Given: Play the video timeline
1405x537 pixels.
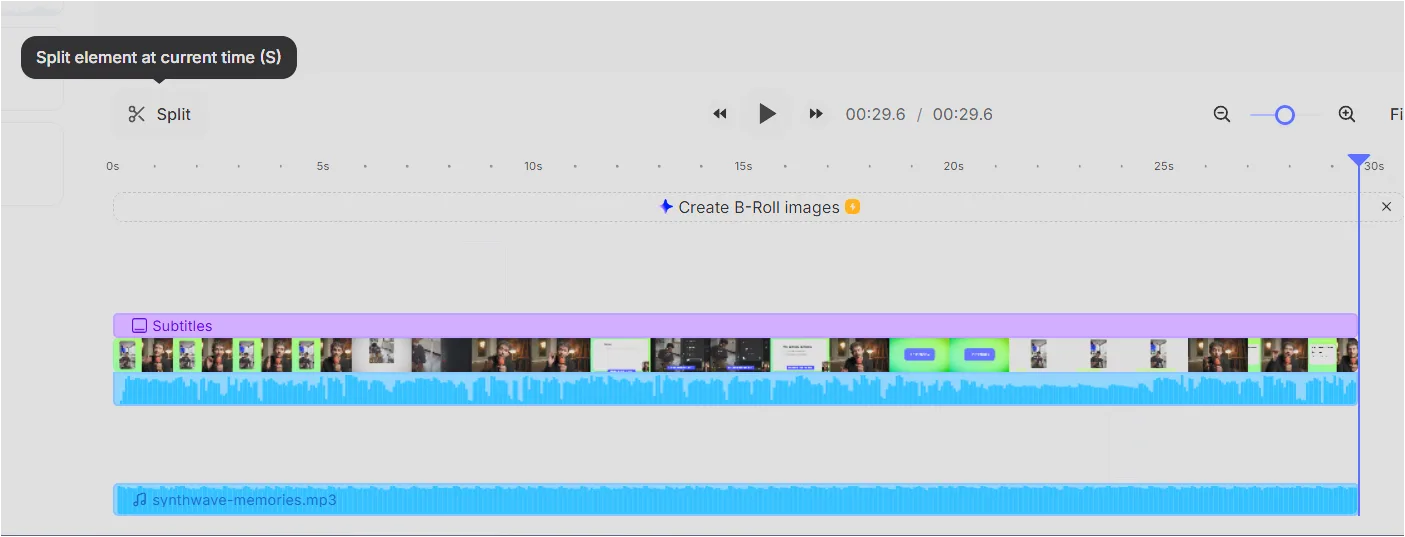Looking at the screenshot, I should pyautogui.click(x=767, y=114).
